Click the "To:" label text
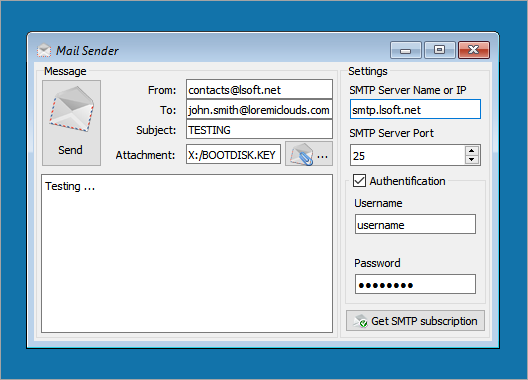Screen dimensions: 528x380 (x=168, y=110)
